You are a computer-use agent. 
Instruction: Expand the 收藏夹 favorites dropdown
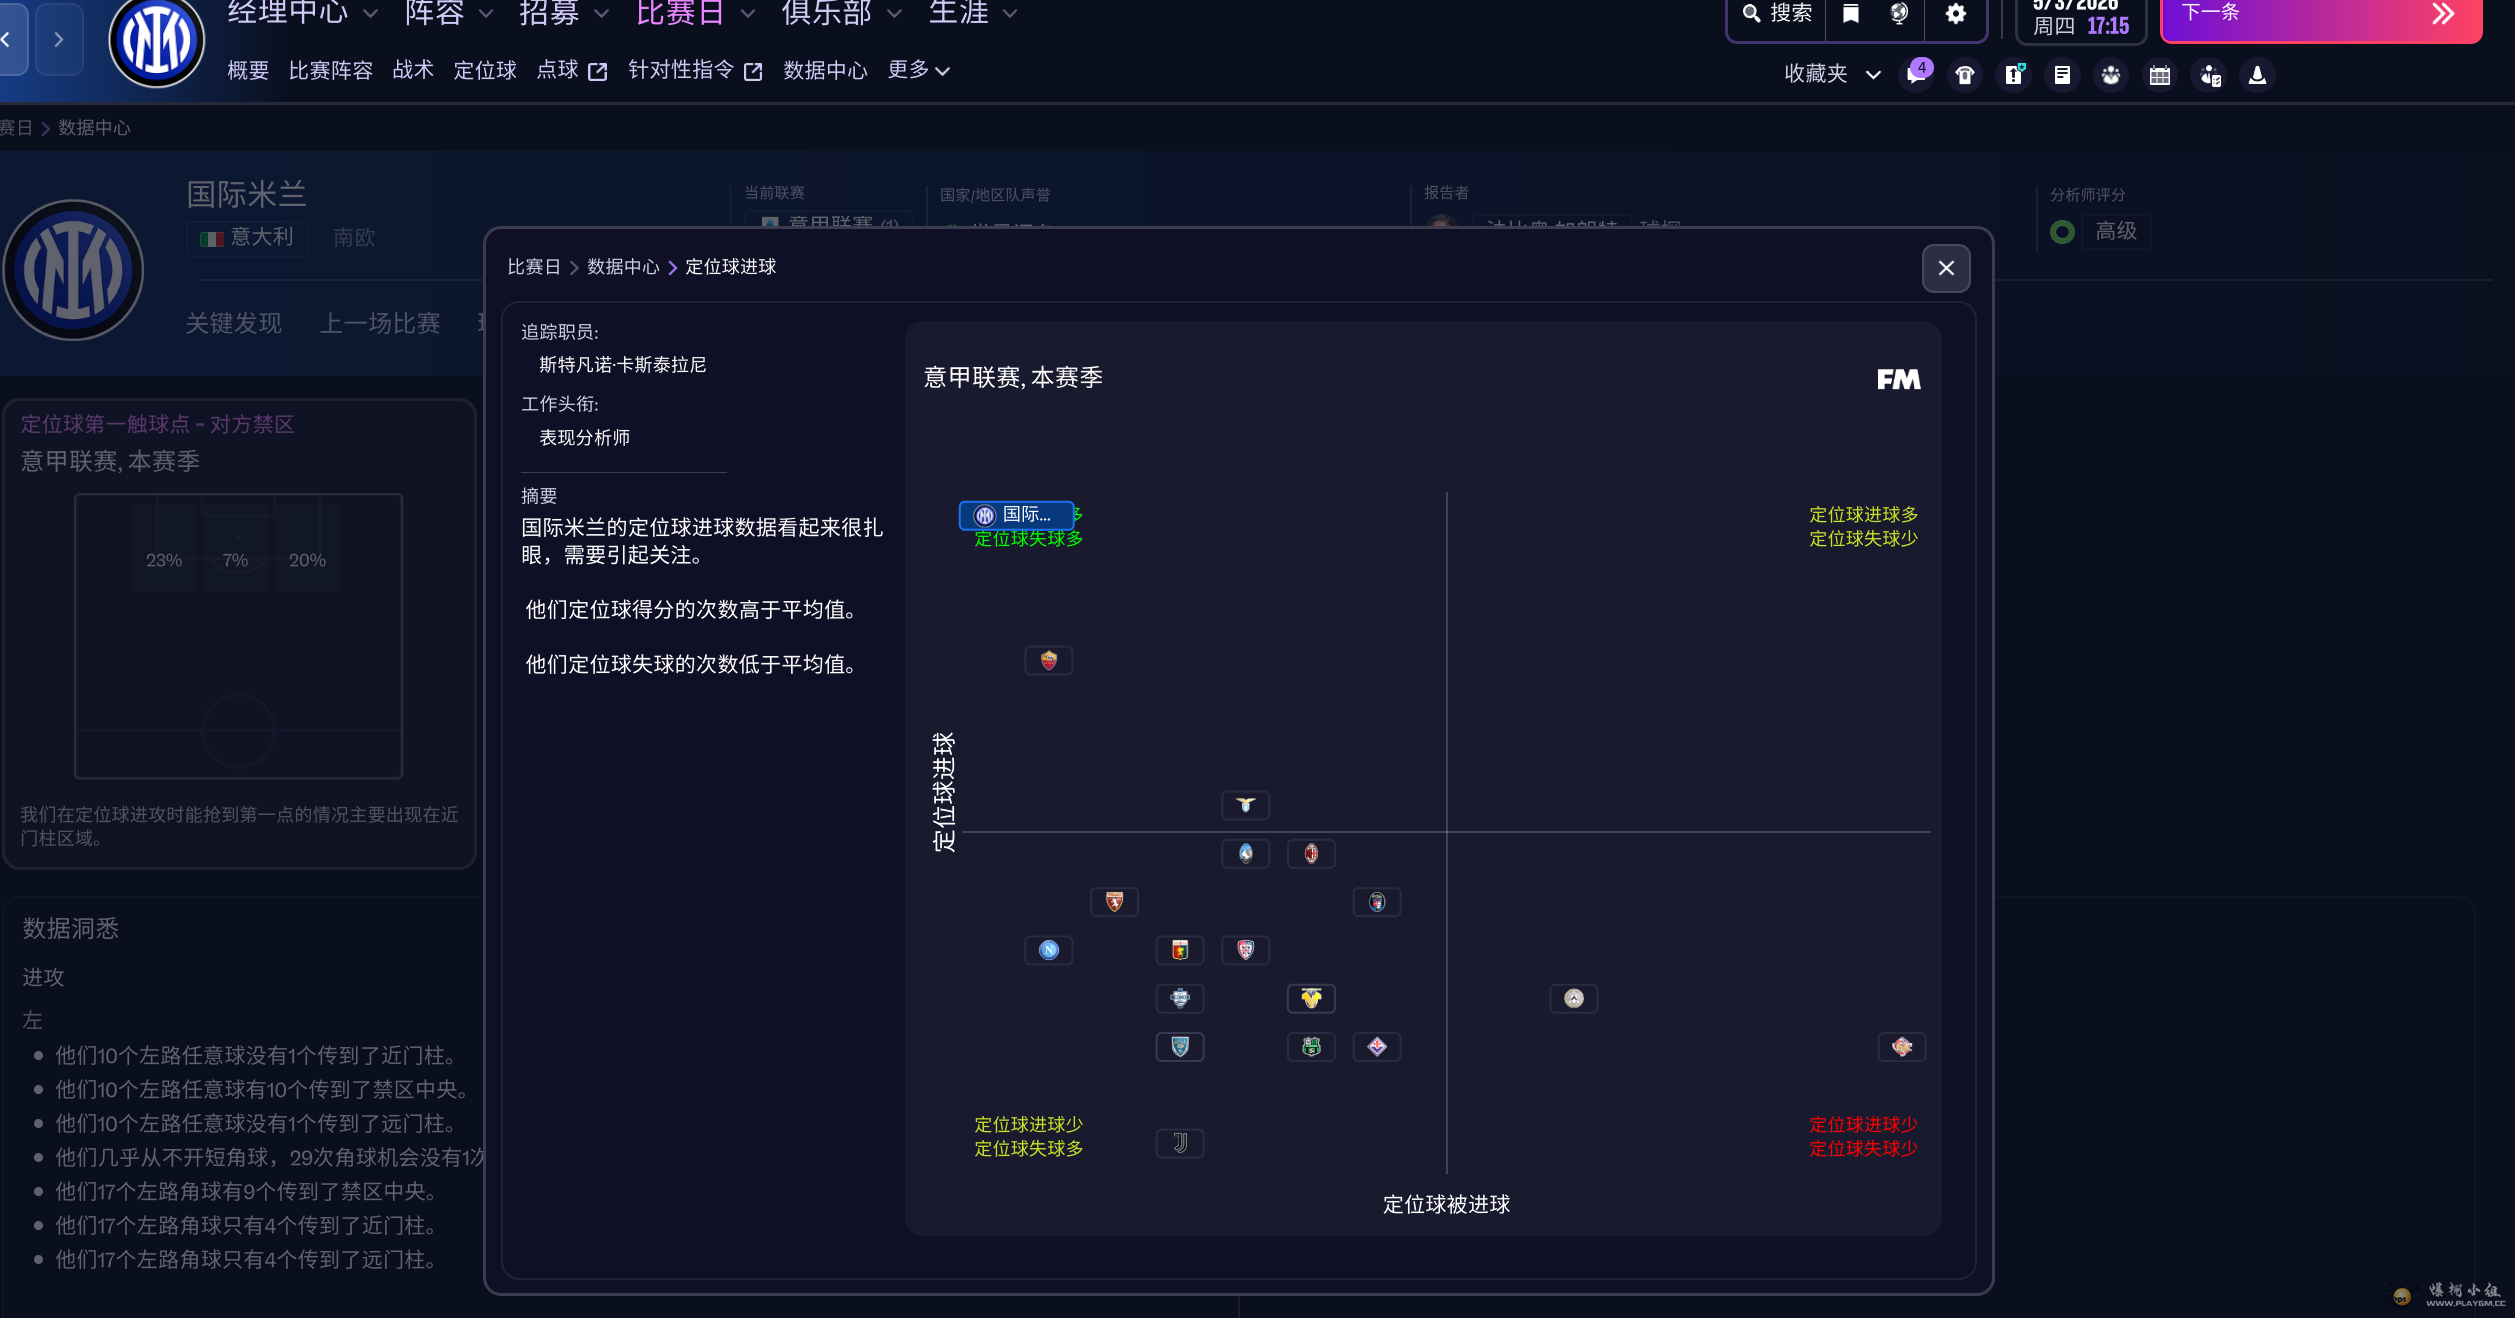[1832, 74]
